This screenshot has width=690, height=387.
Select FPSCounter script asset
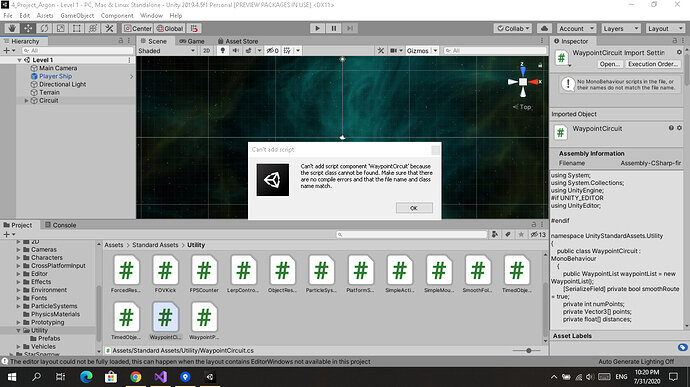pos(204,274)
